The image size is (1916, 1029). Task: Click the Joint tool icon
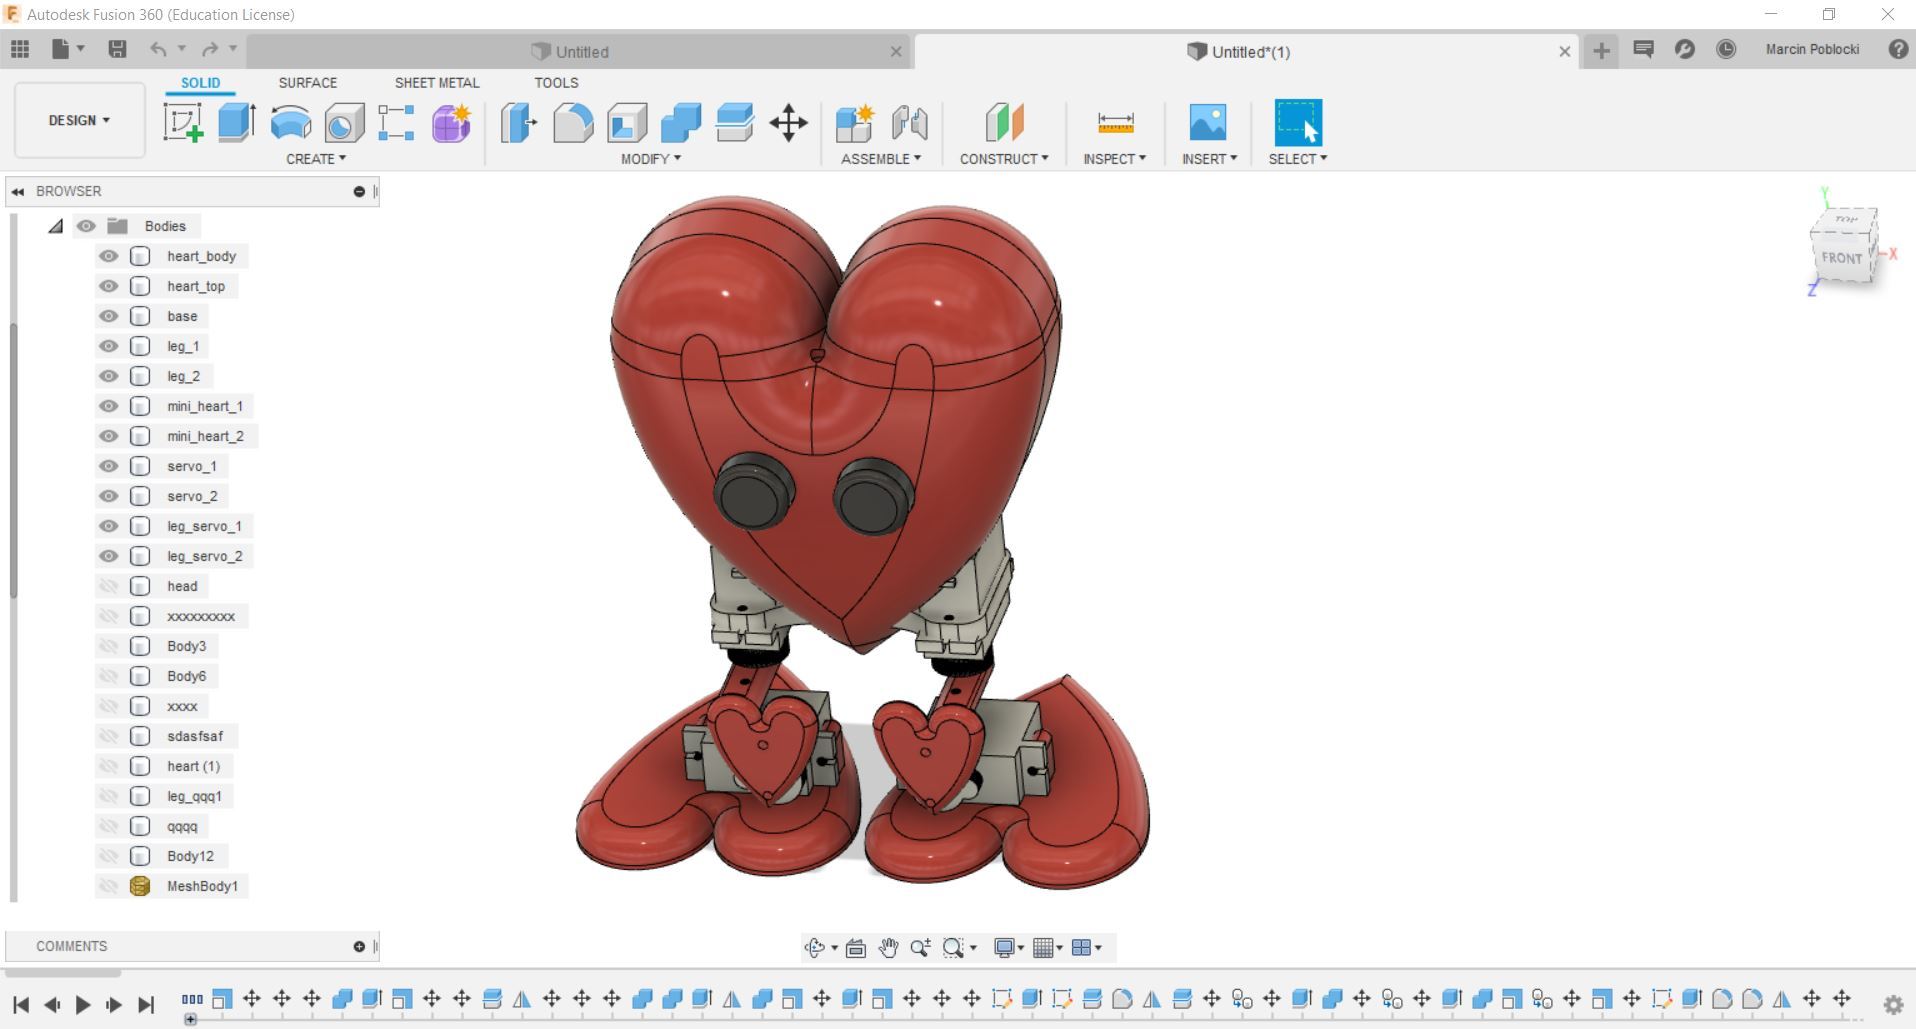click(x=909, y=123)
